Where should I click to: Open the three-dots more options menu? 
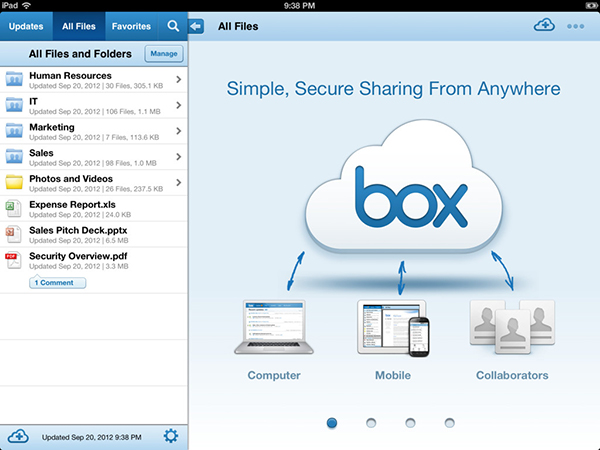point(575,26)
